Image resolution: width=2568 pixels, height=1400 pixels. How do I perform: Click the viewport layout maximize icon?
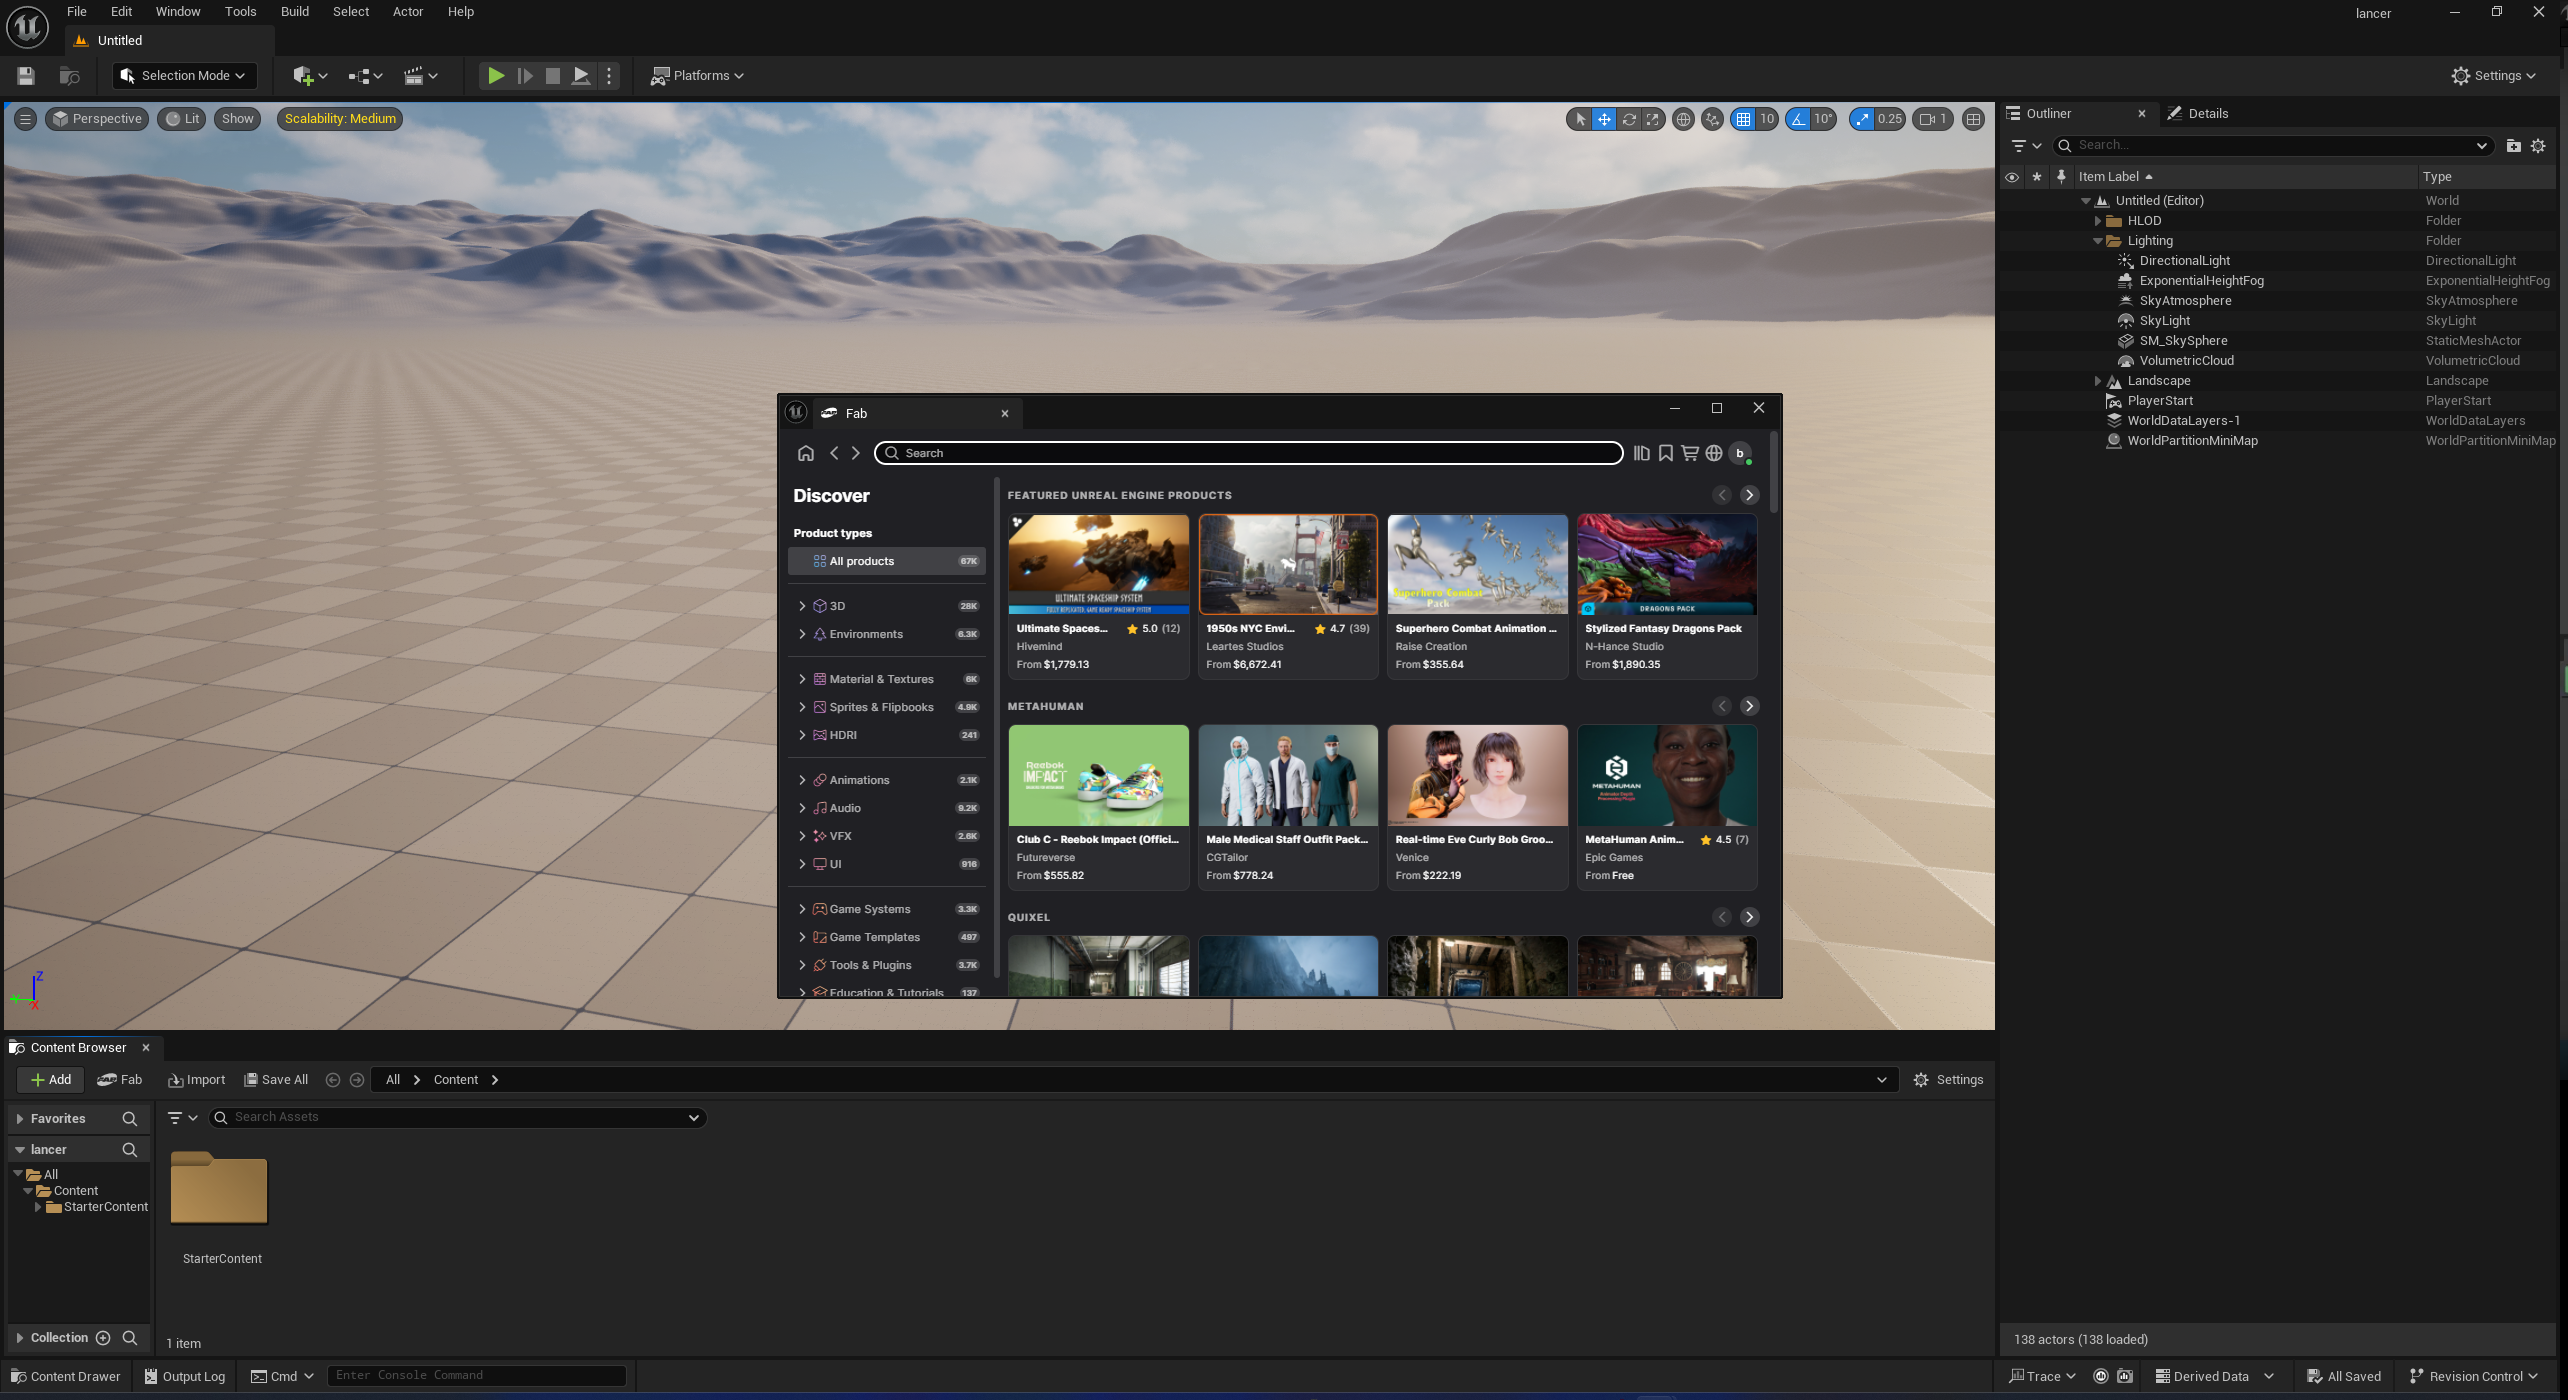point(1973,119)
